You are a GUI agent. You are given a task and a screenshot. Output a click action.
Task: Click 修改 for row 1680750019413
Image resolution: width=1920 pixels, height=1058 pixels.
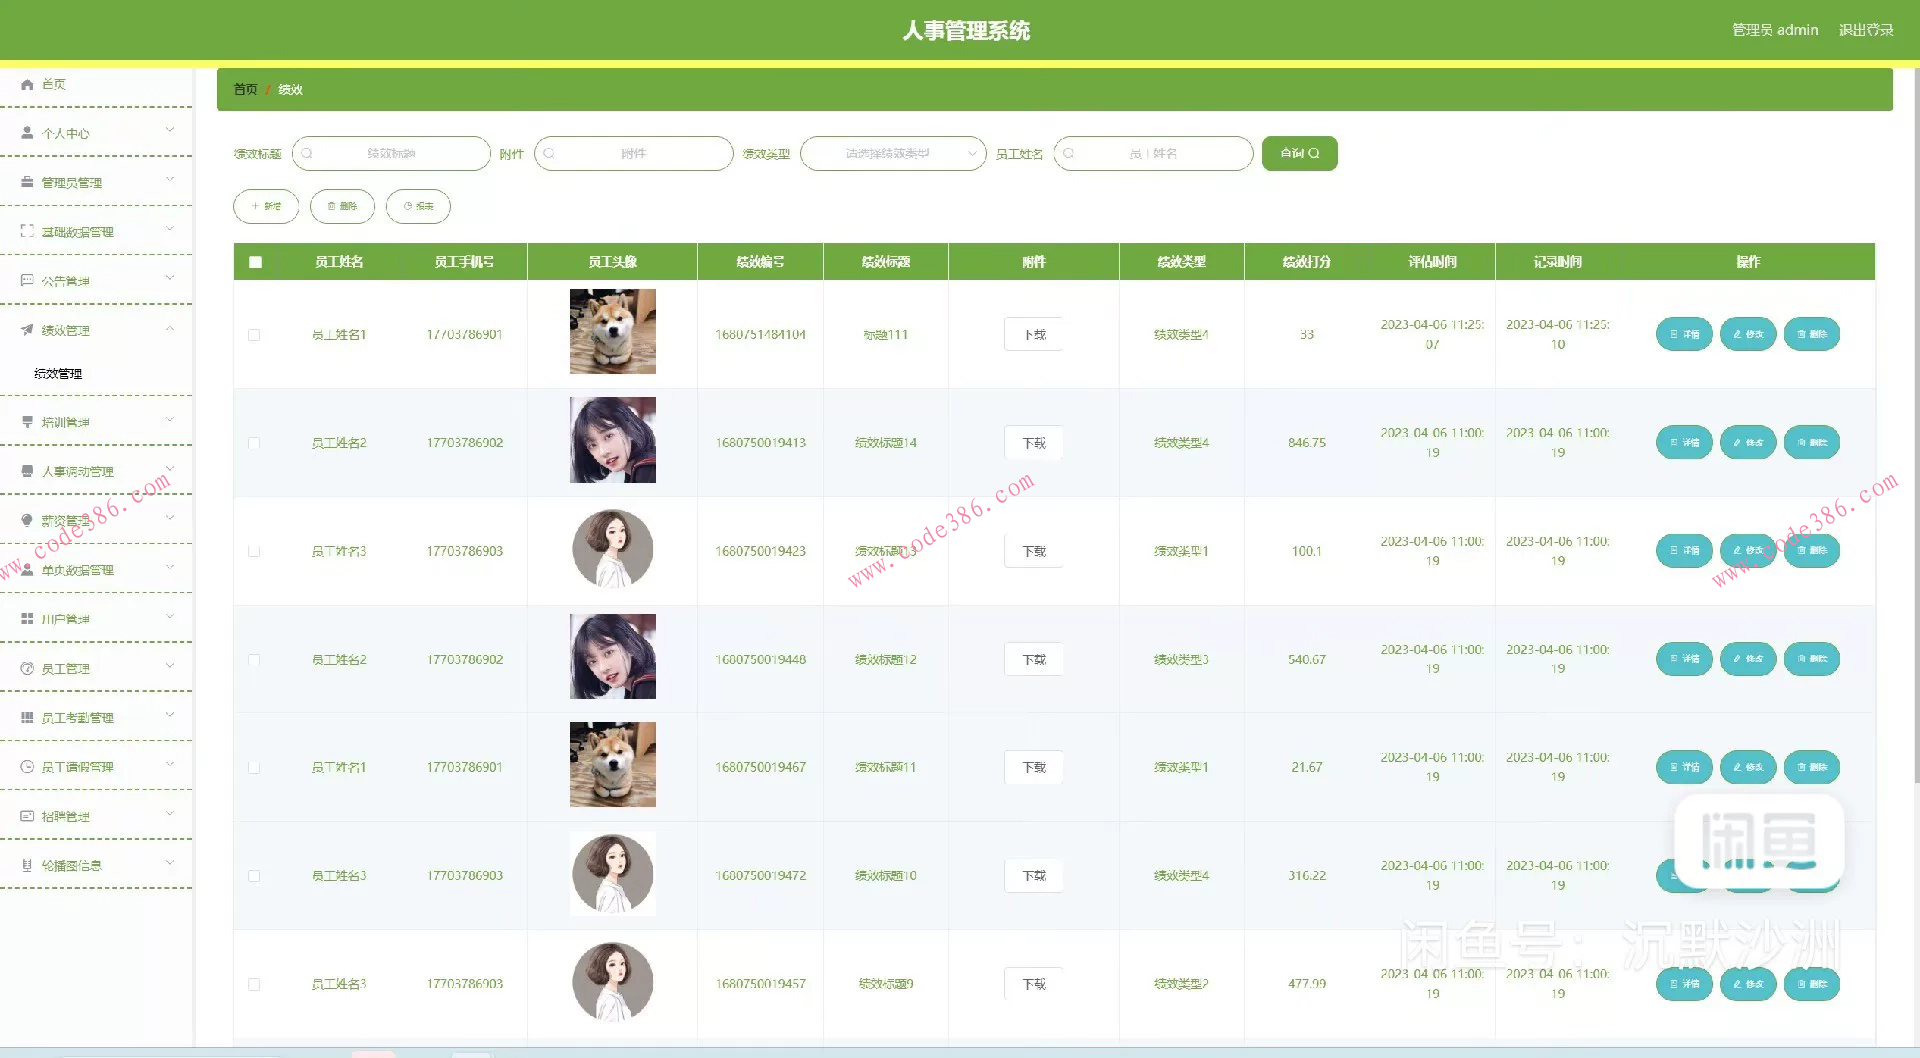tap(1748, 442)
